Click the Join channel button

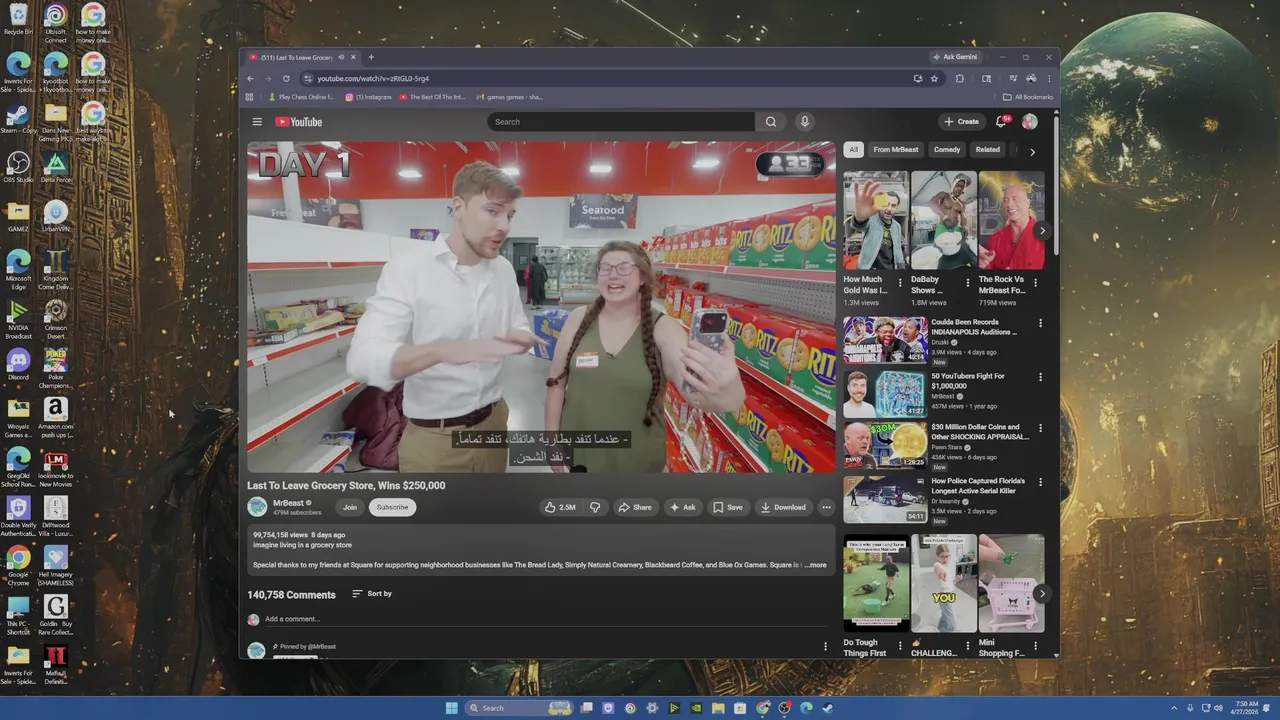pos(350,507)
